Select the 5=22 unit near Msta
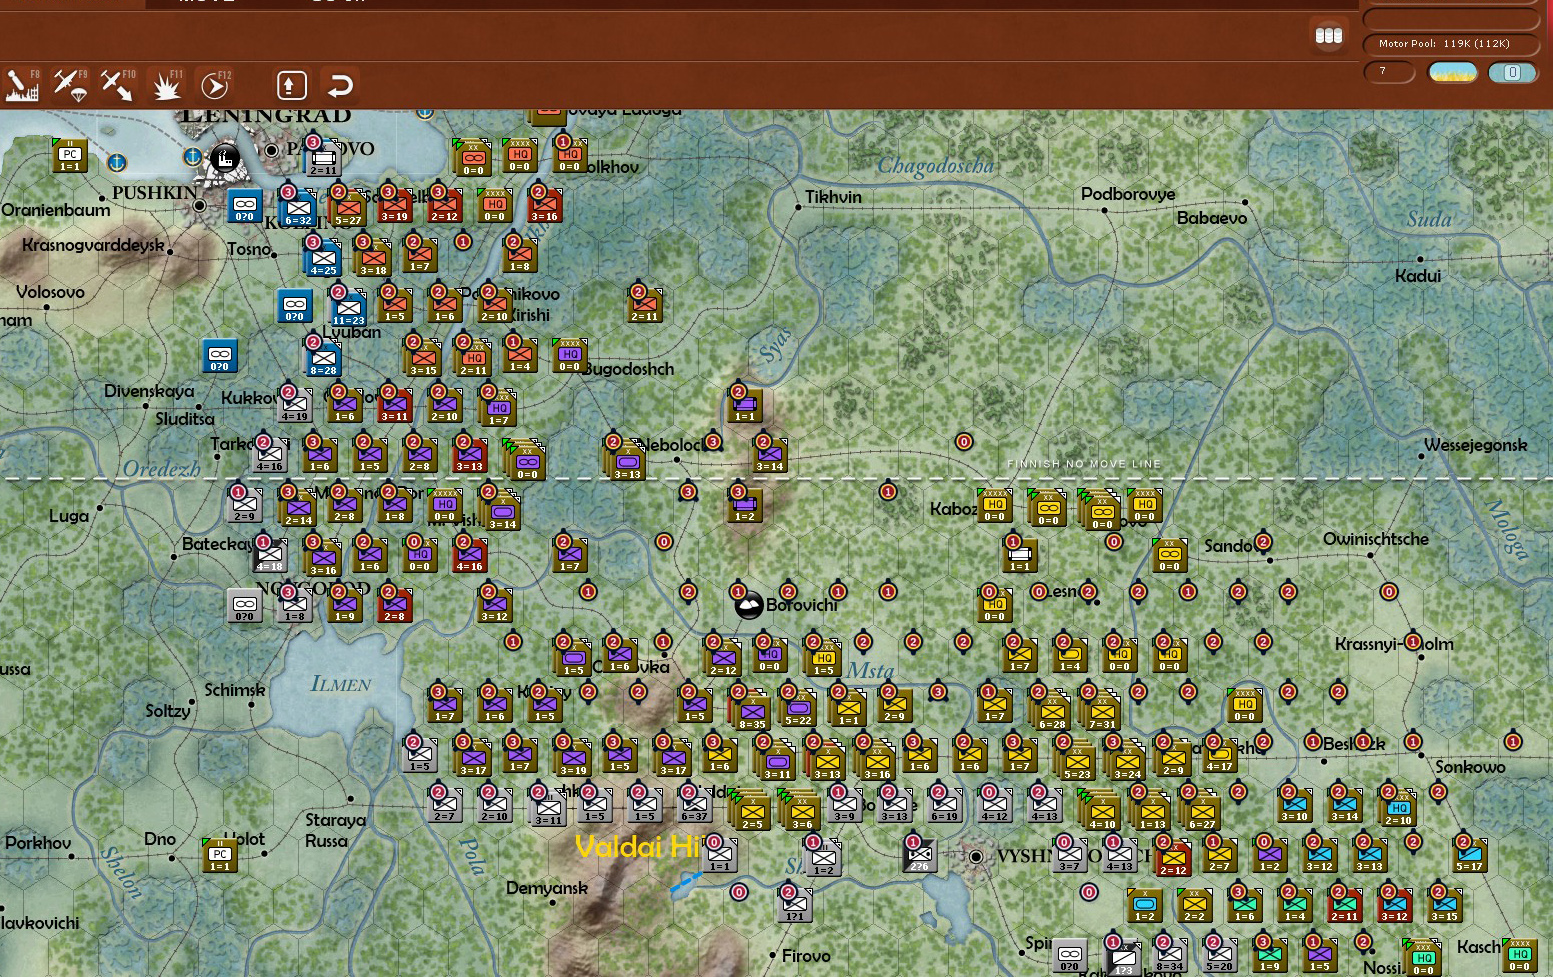 [797, 709]
